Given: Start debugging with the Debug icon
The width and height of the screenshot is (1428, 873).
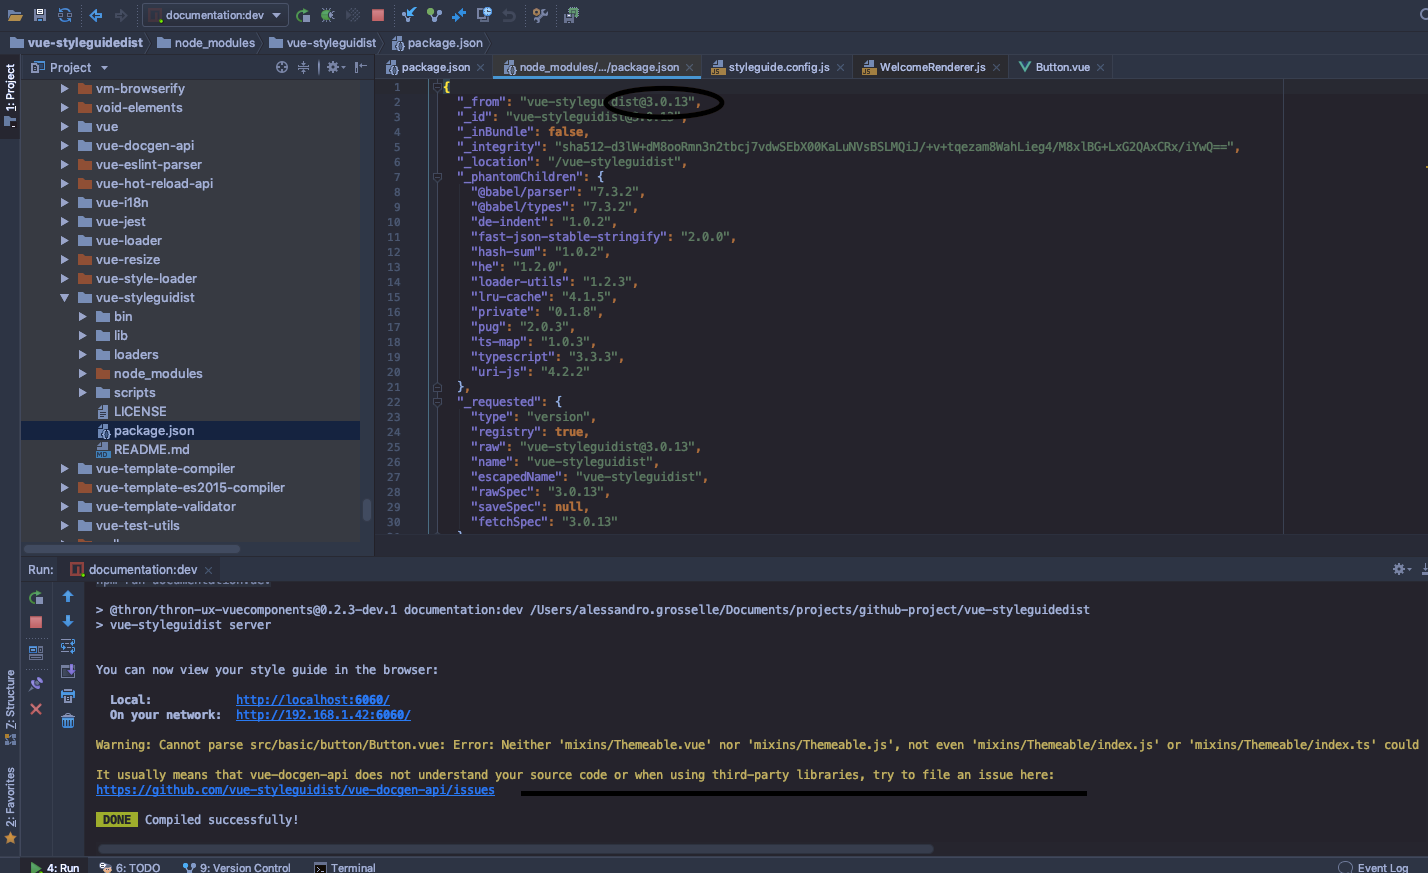Looking at the screenshot, I should [327, 14].
